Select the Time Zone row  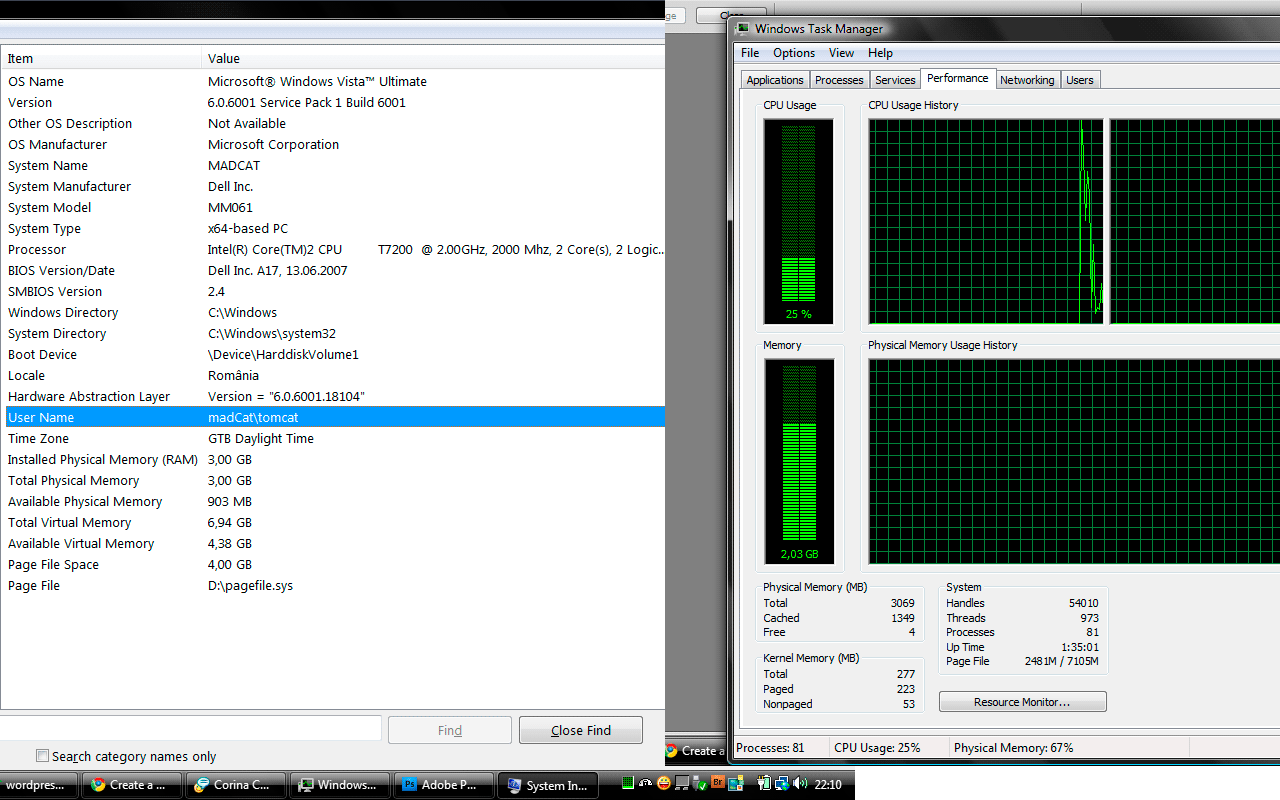pyautogui.click(x=332, y=439)
